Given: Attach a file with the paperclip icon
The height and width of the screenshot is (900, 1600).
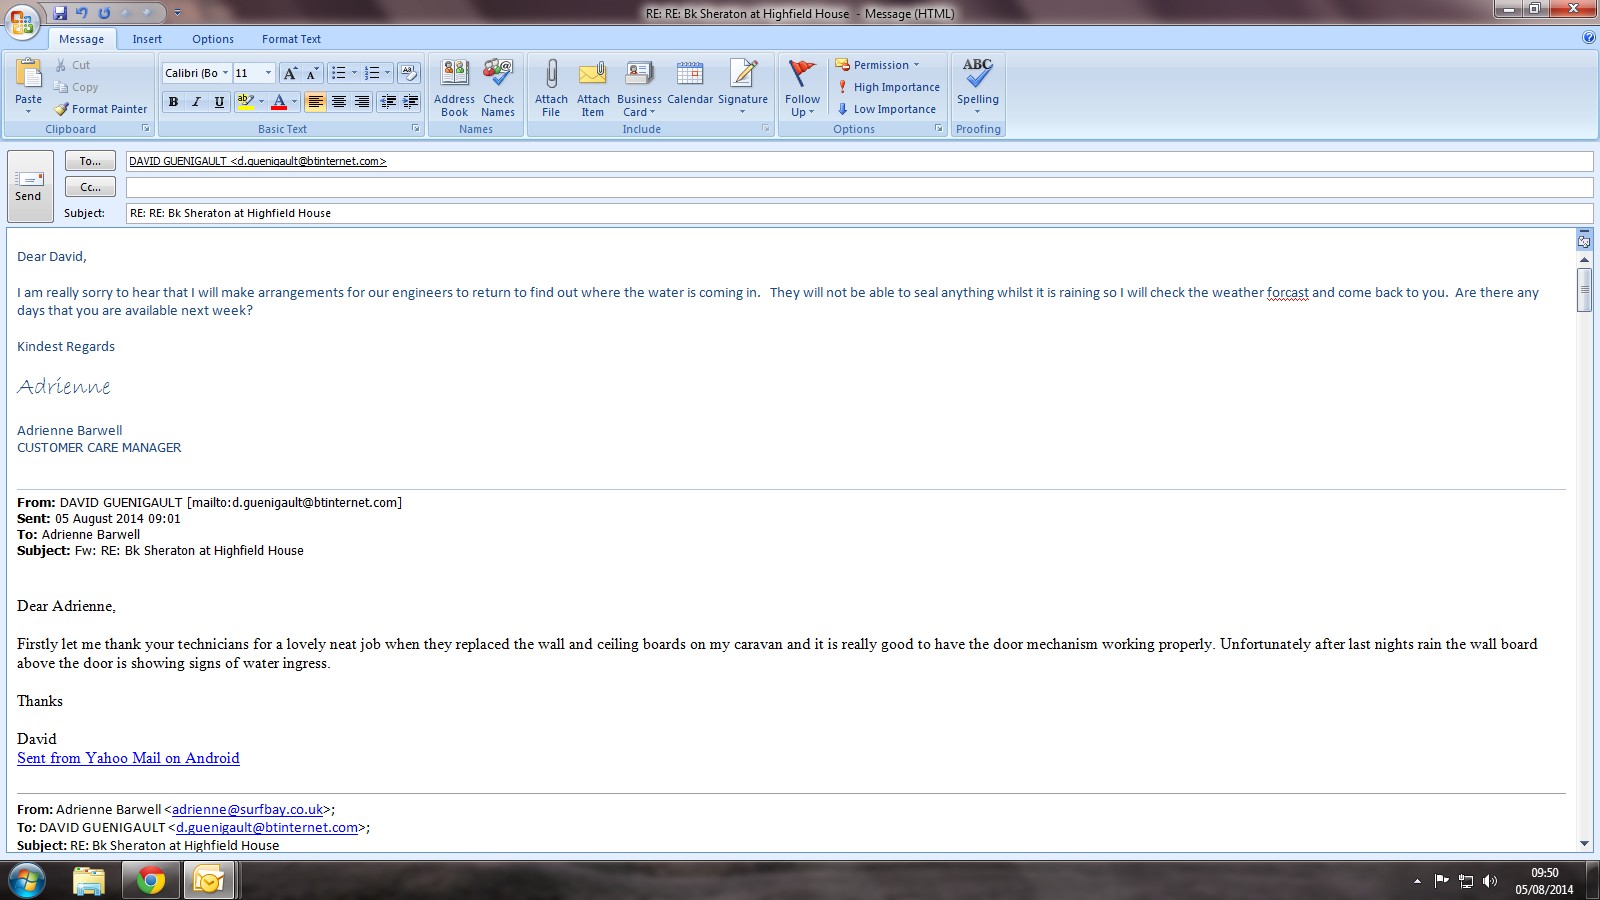Looking at the screenshot, I should [551, 88].
